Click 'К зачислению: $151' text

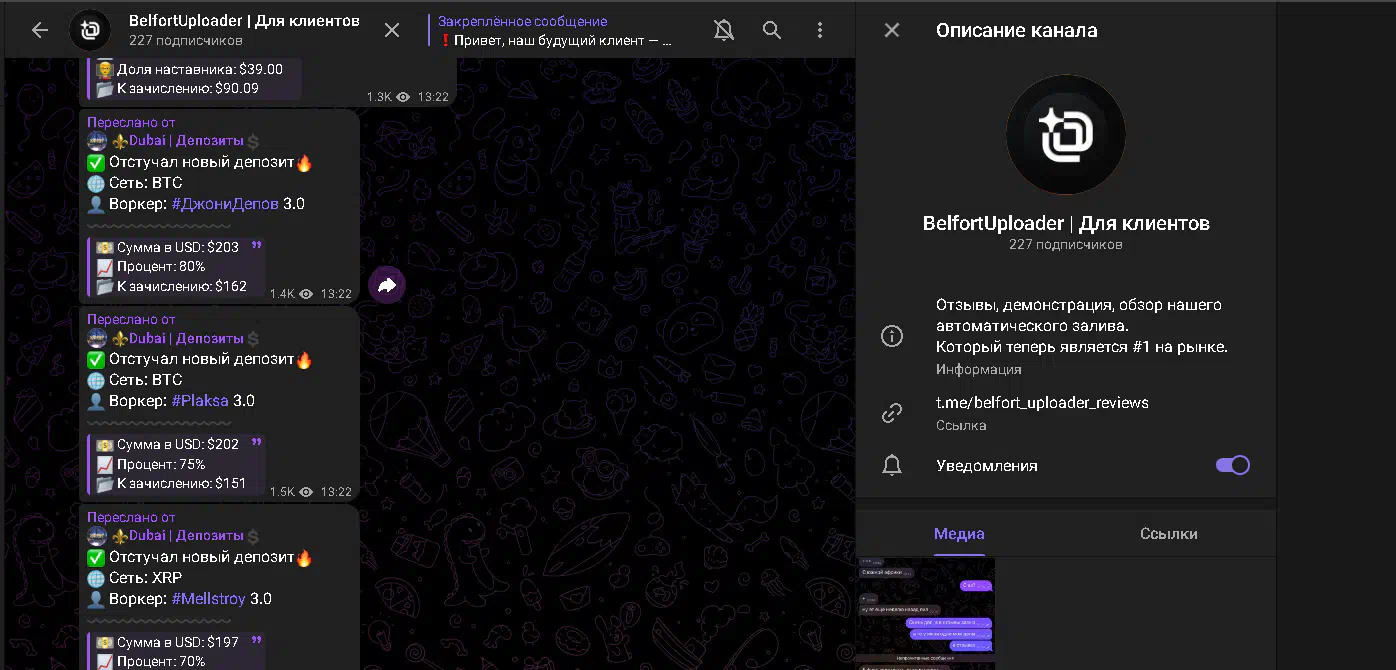[x=182, y=483]
